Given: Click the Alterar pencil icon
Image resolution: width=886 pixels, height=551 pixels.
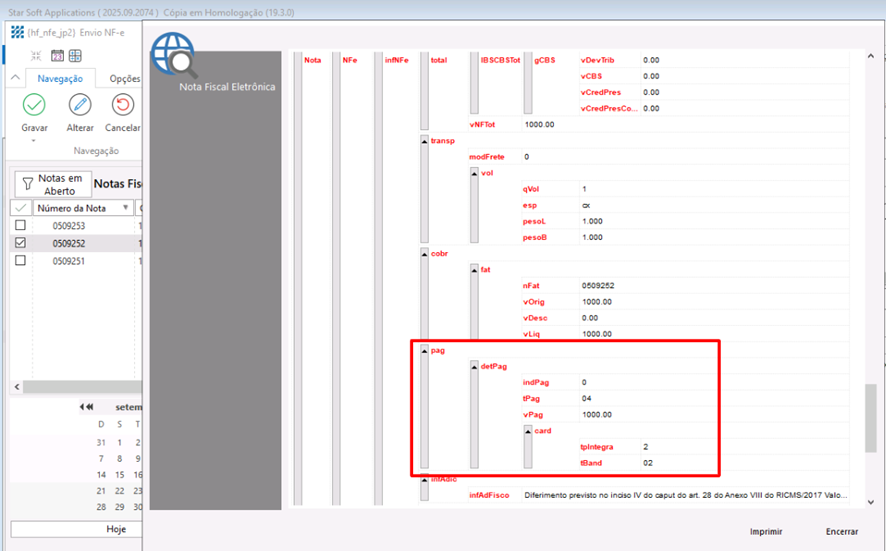Looking at the screenshot, I should [80, 105].
